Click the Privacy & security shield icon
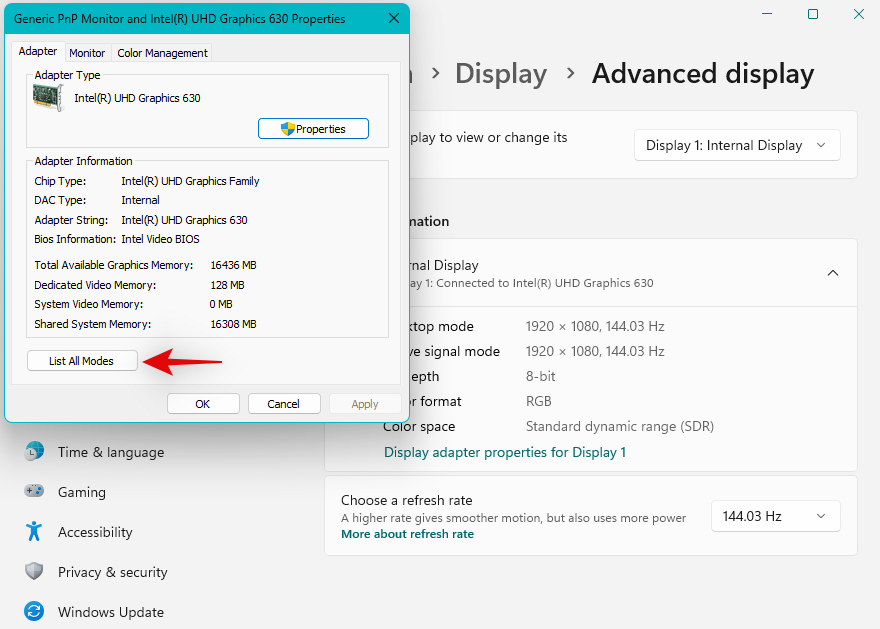The height and width of the screenshot is (629, 880). tap(34, 572)
